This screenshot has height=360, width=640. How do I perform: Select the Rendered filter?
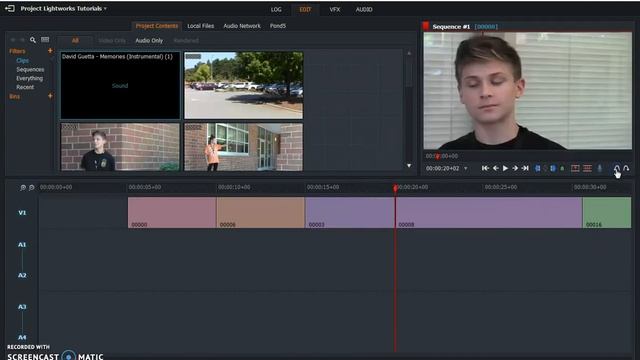tap(186, 40)
